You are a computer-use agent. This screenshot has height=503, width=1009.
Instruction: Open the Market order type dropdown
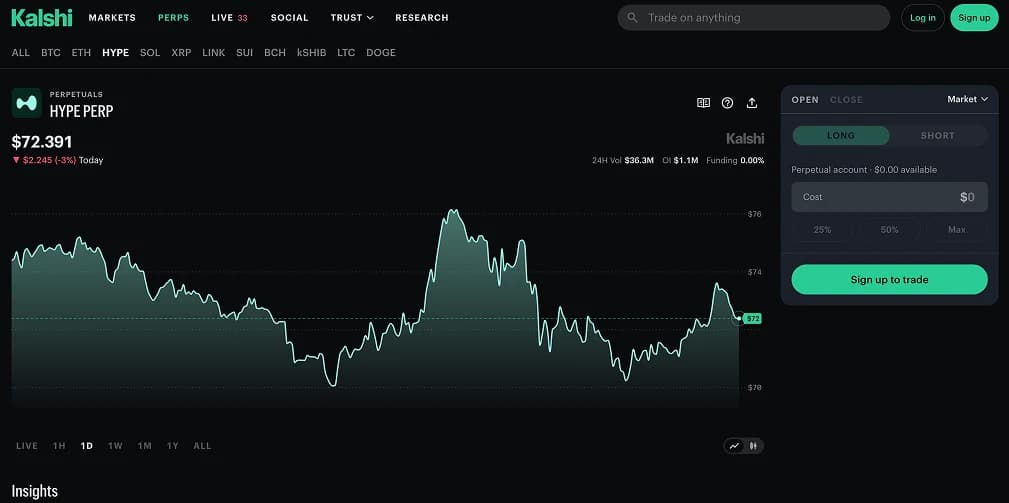pos(967,99)
